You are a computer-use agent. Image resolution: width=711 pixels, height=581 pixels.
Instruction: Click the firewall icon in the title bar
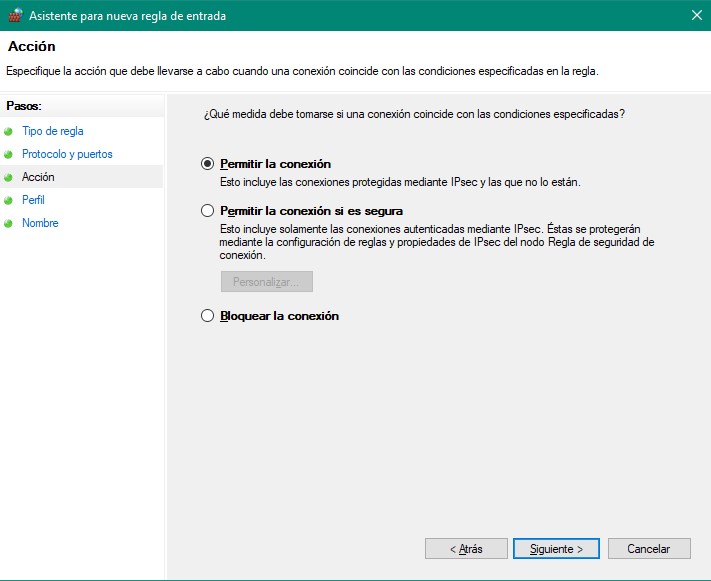[14, 15]
